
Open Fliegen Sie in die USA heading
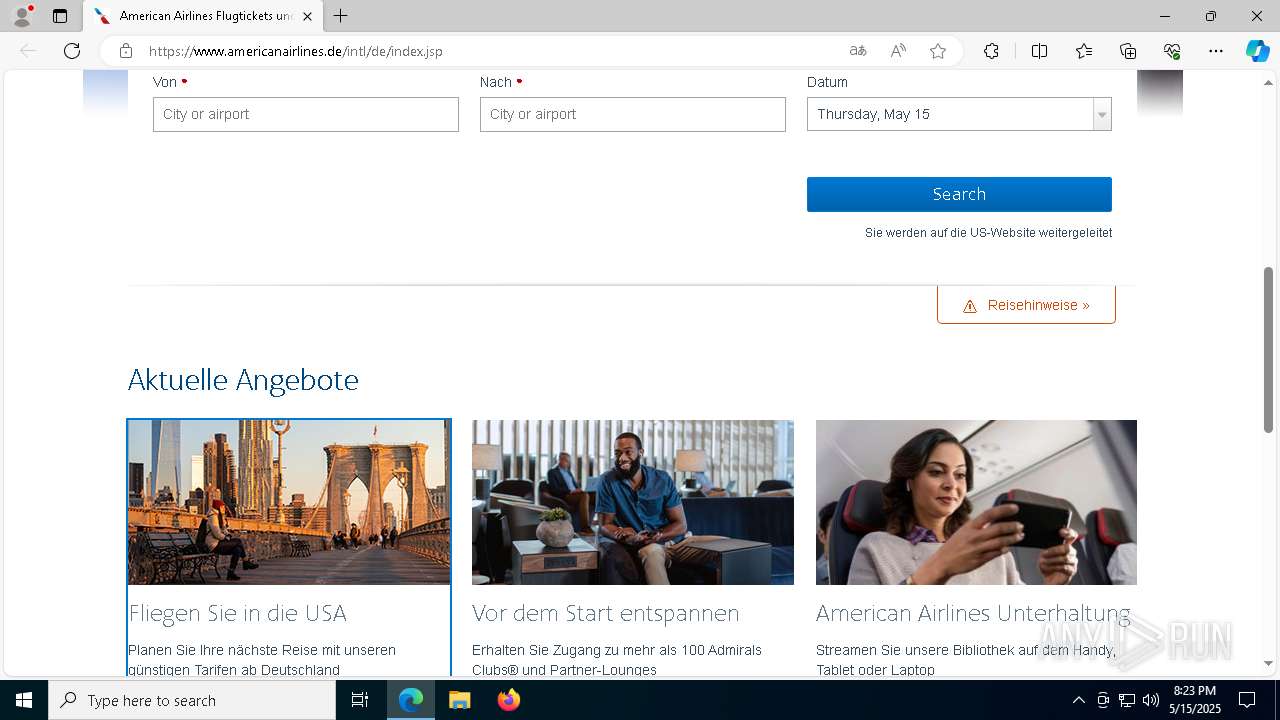(x=238, y=613)
